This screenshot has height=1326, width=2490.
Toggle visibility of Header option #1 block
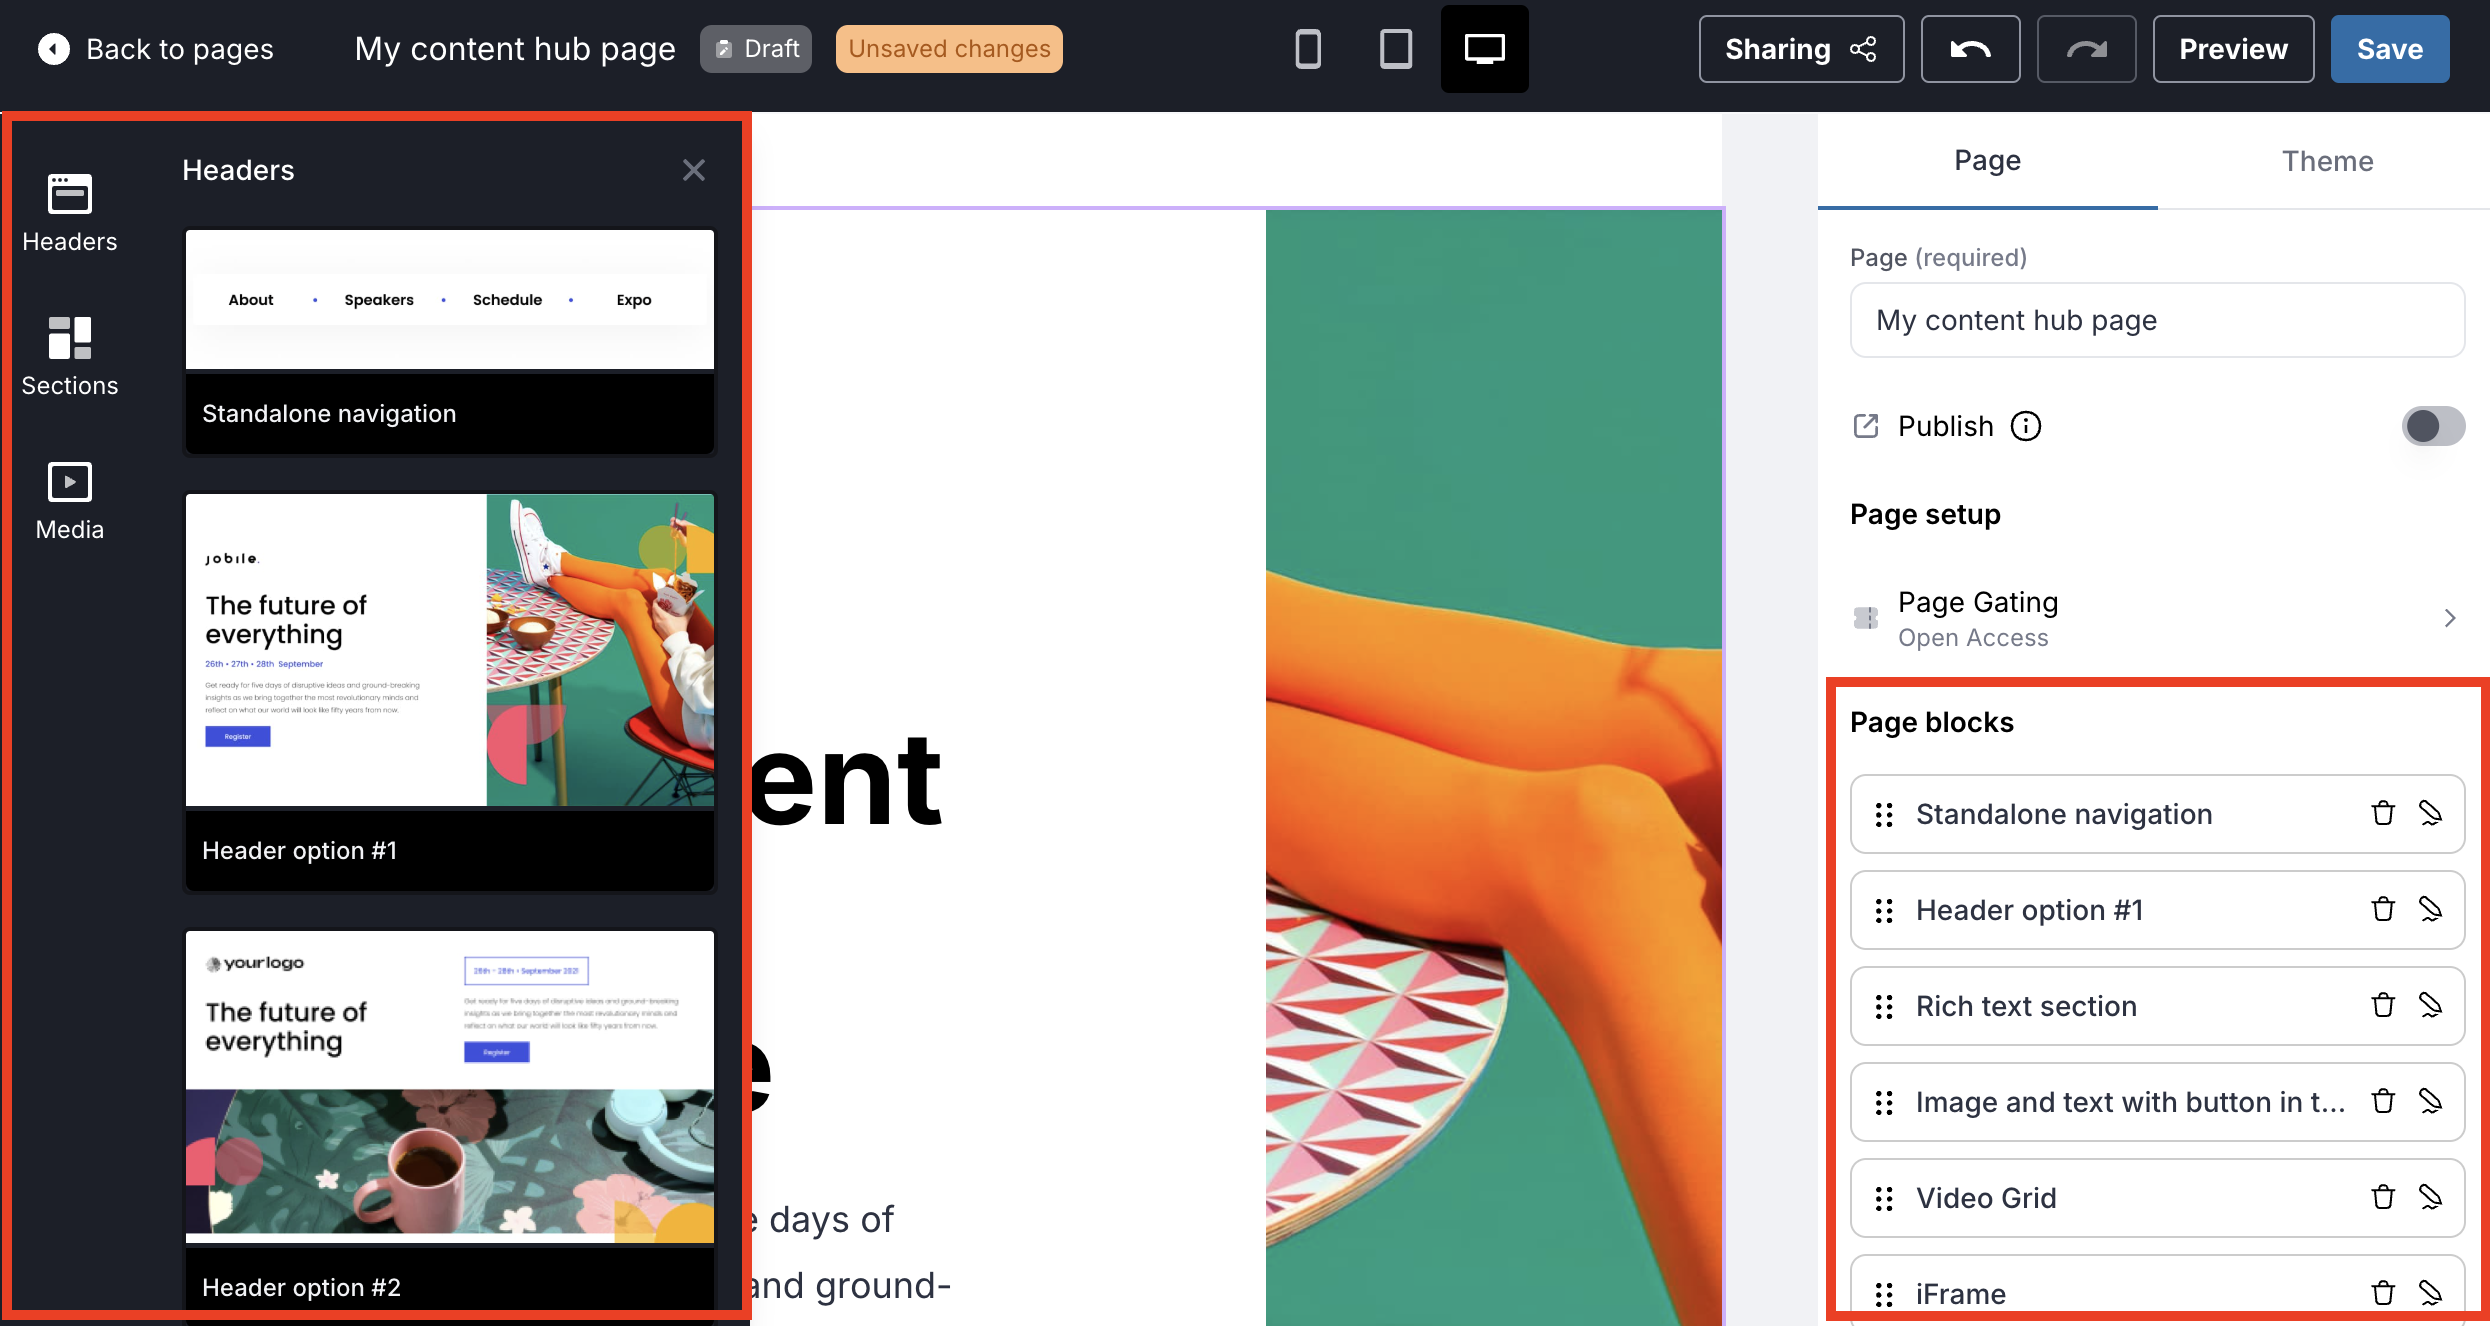click(x=2430, y=910)
